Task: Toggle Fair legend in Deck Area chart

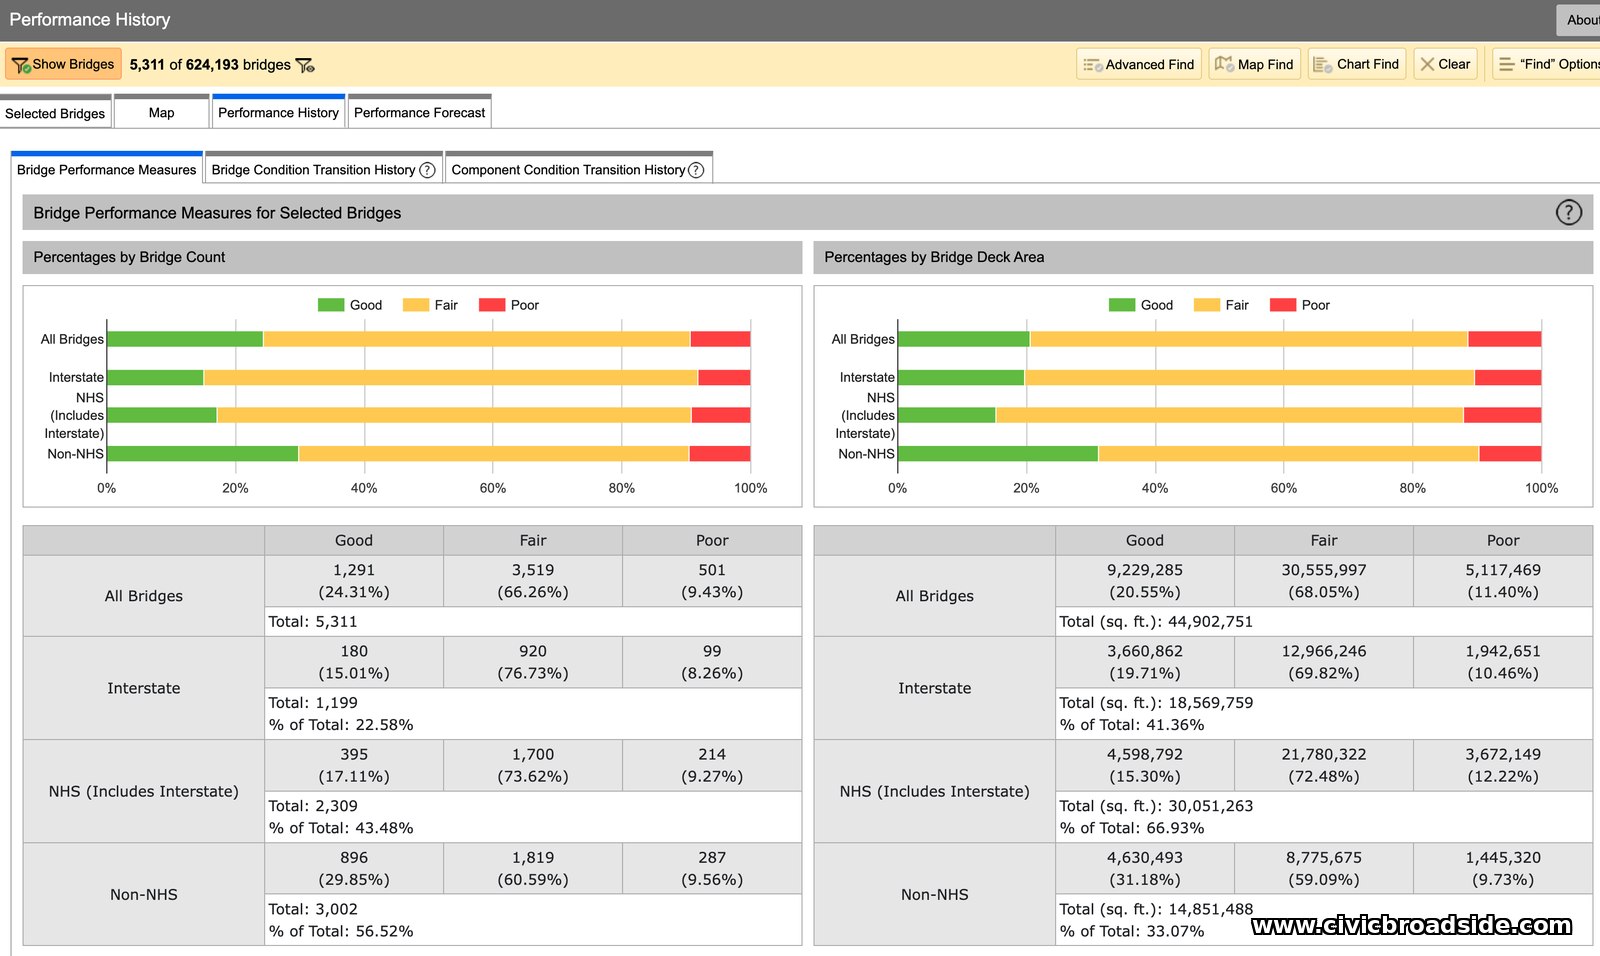Action: tap(1221, 305)
